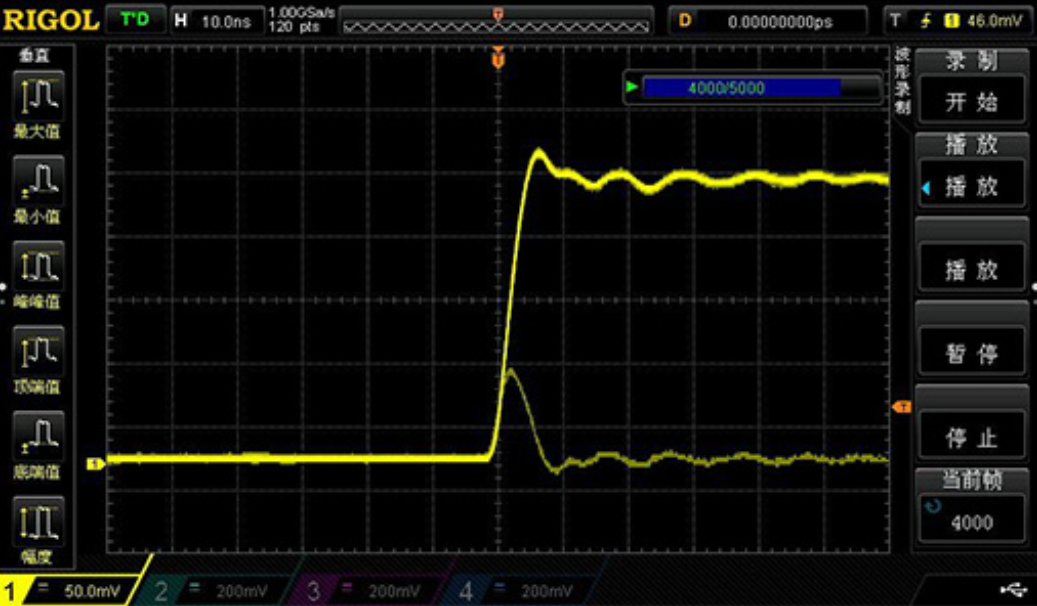The width and height of the screenshot is (1037, 606).
Task: Click the RIGOL logo
Action: click(52, 15)
